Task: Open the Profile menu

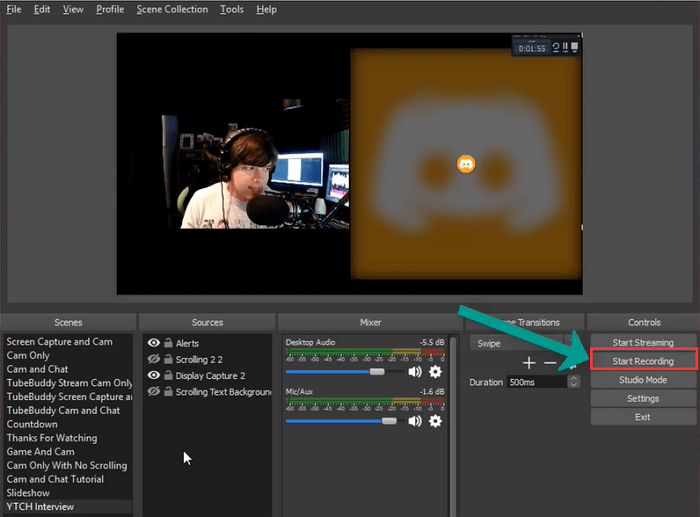Action: click(x=110, y=9)
